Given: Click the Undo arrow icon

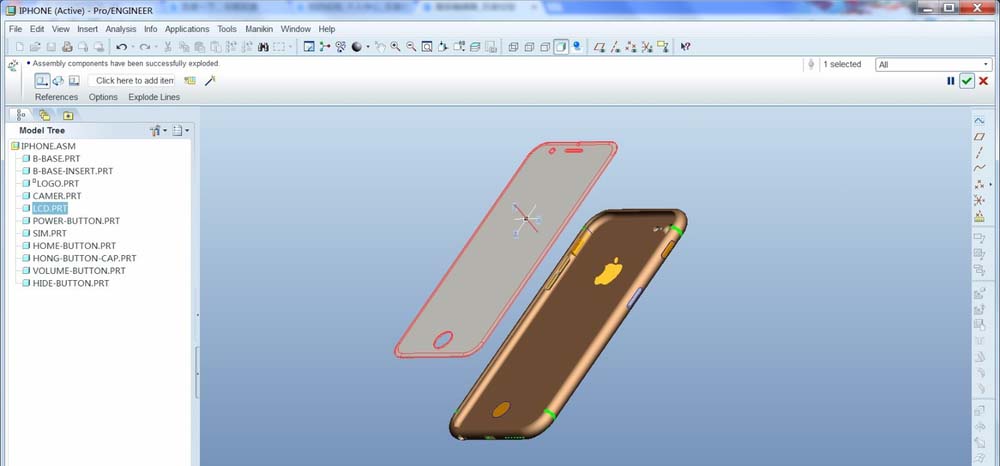Looking at the screenshot, I should point(121,47).
